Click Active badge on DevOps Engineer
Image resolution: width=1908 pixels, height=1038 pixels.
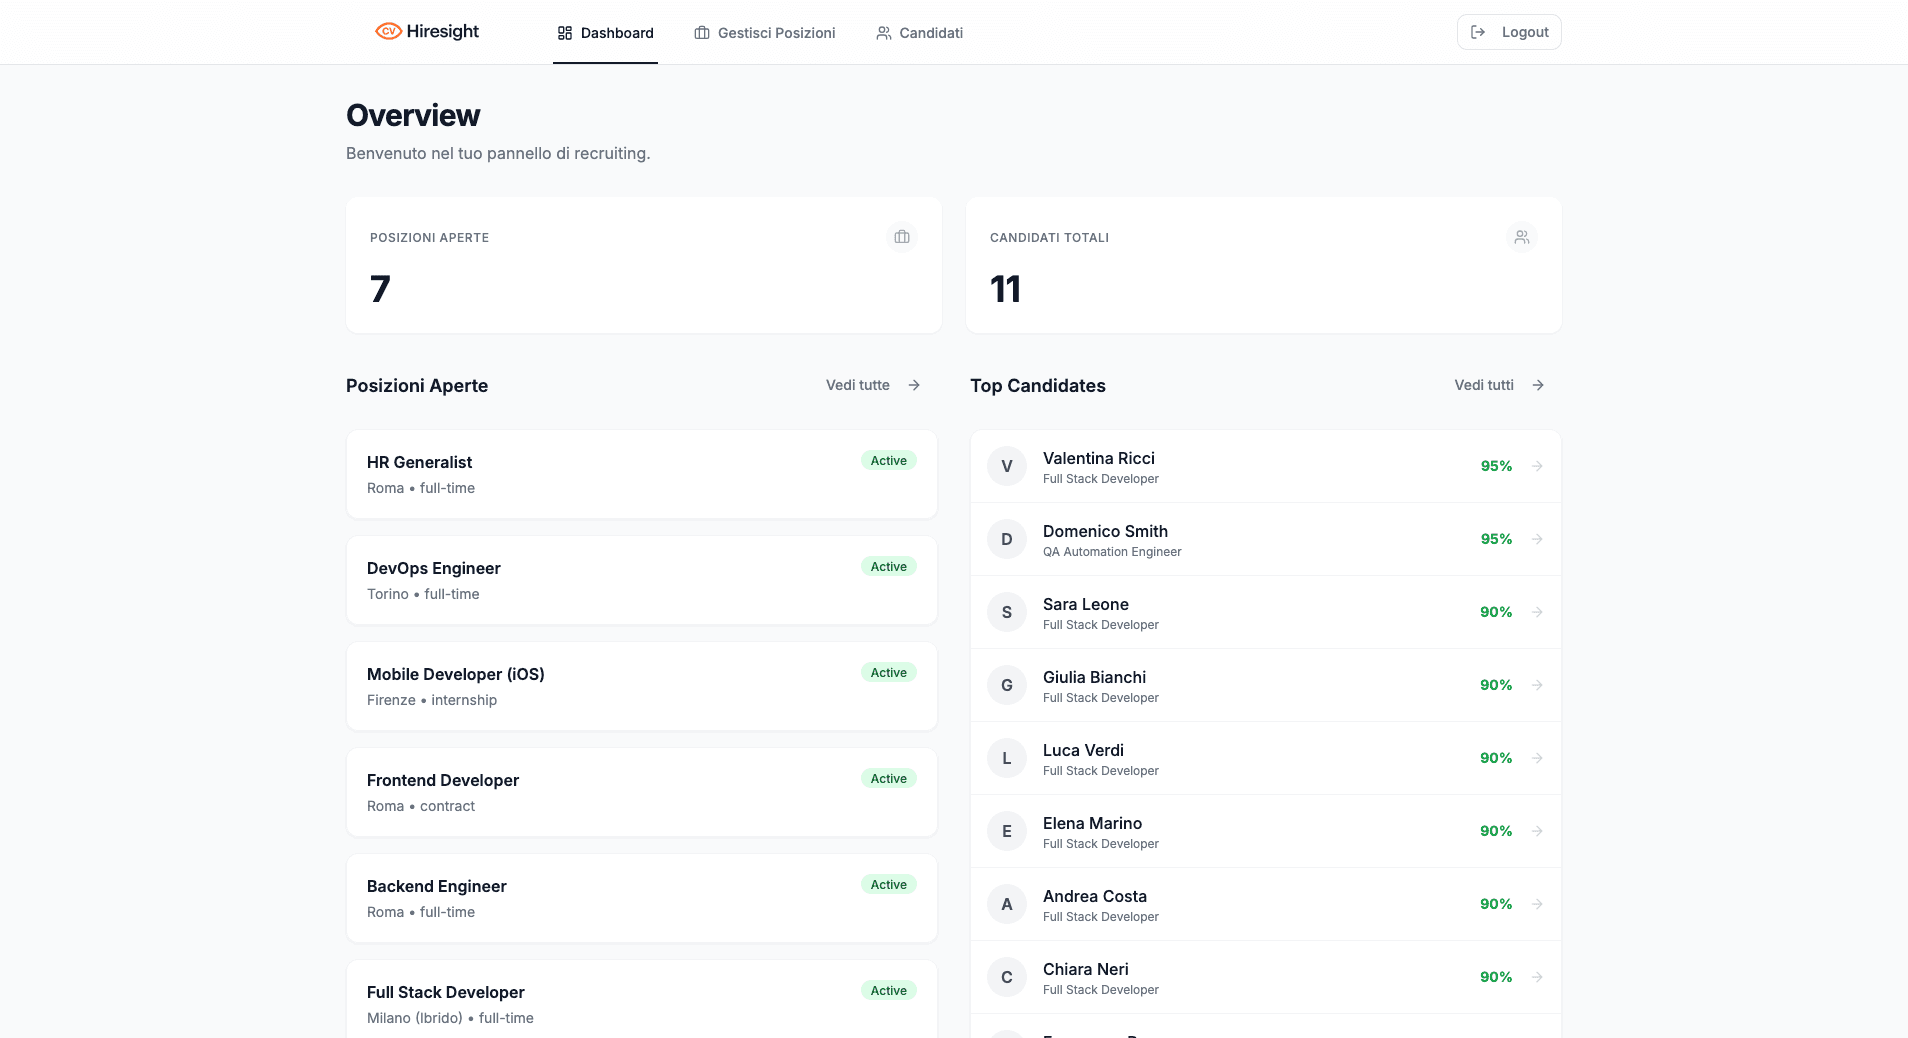[889, 567]
